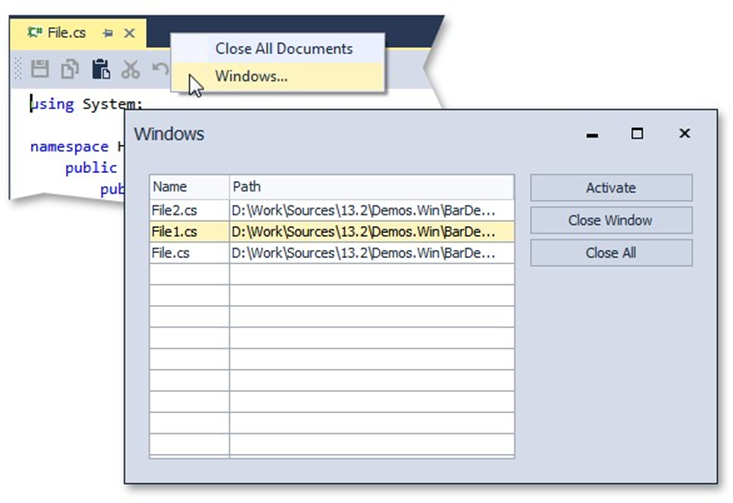Click the Paste clipboard icon
Viewport: 733px width, 503px height.
pos(100,69)
